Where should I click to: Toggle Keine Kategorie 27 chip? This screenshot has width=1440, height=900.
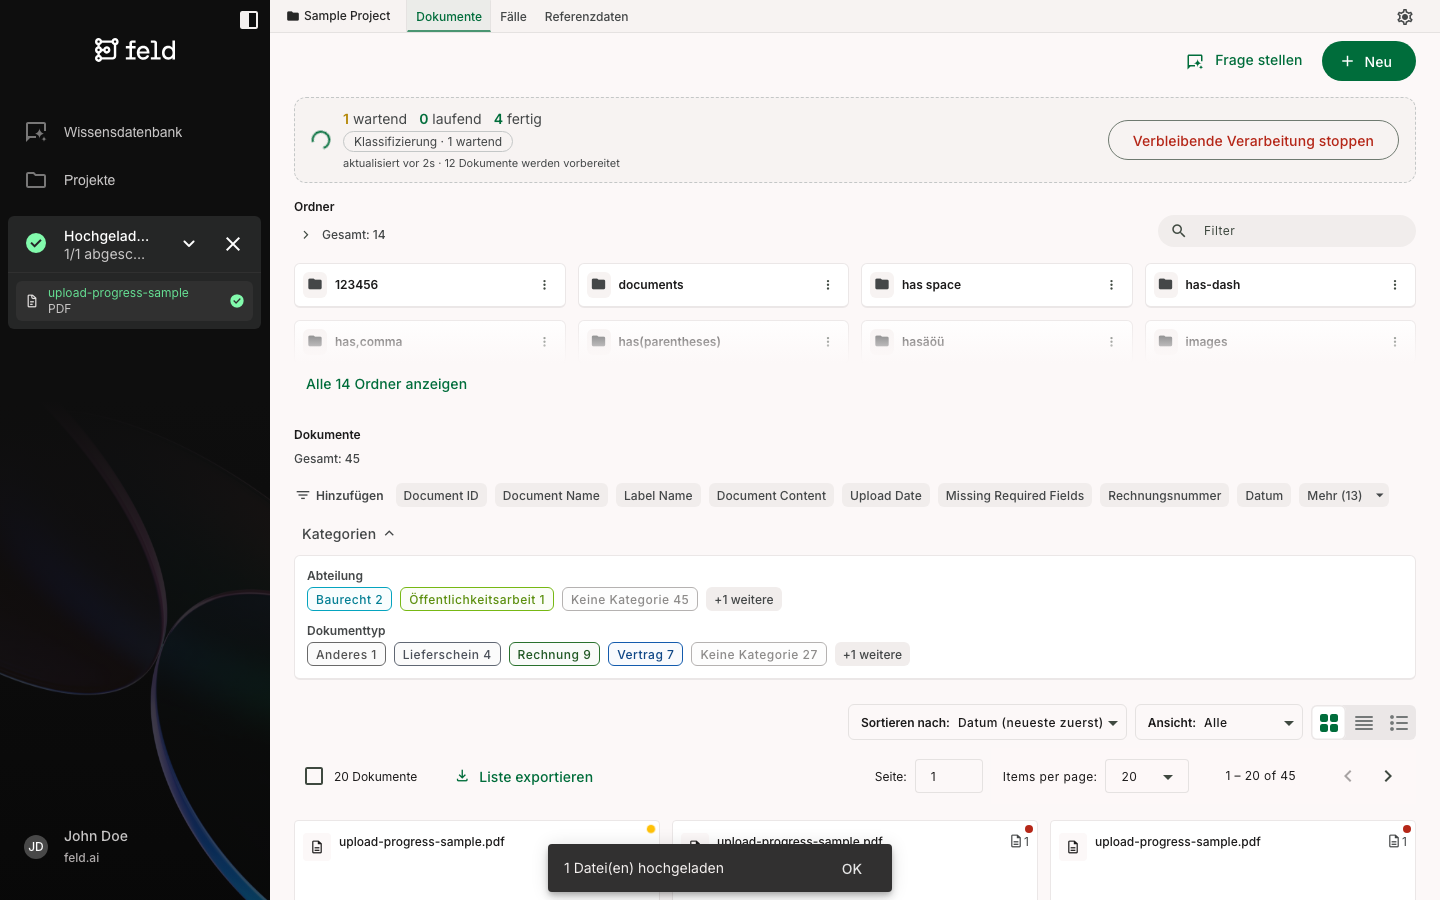coord(759,655)
